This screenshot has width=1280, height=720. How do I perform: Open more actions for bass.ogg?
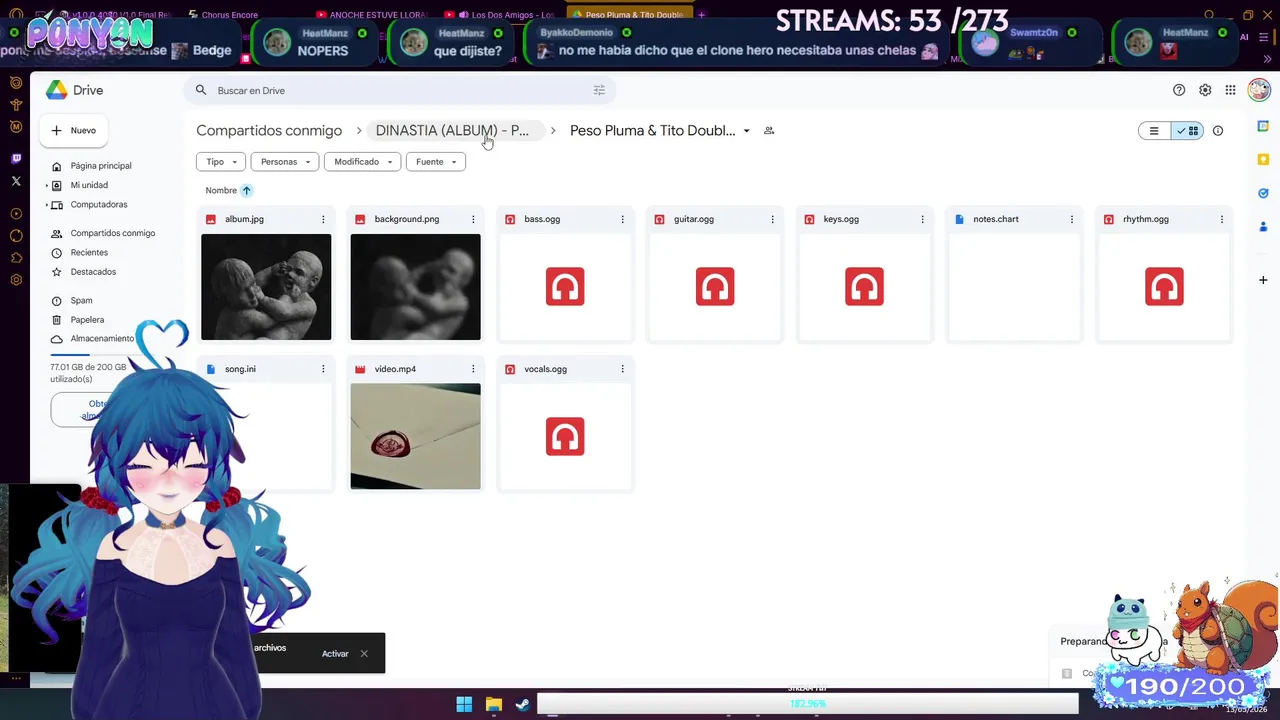(x=622, y=219)
